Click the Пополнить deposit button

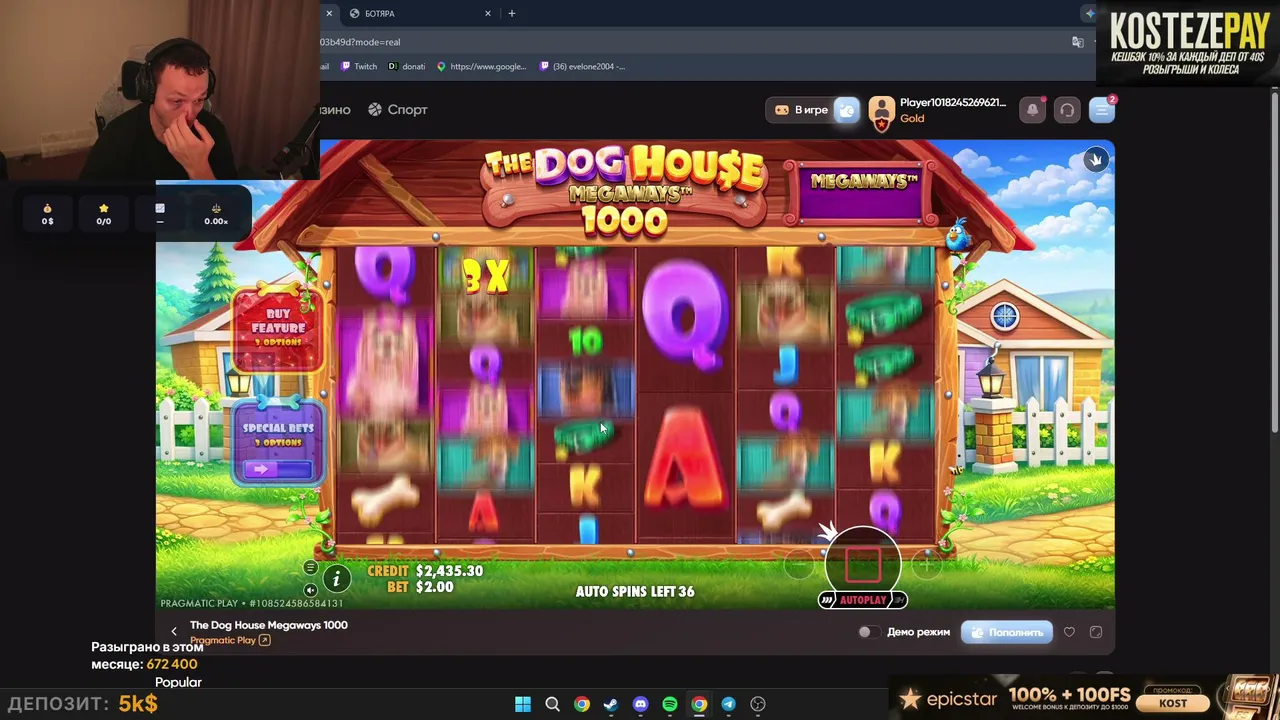coord(1007,632)
